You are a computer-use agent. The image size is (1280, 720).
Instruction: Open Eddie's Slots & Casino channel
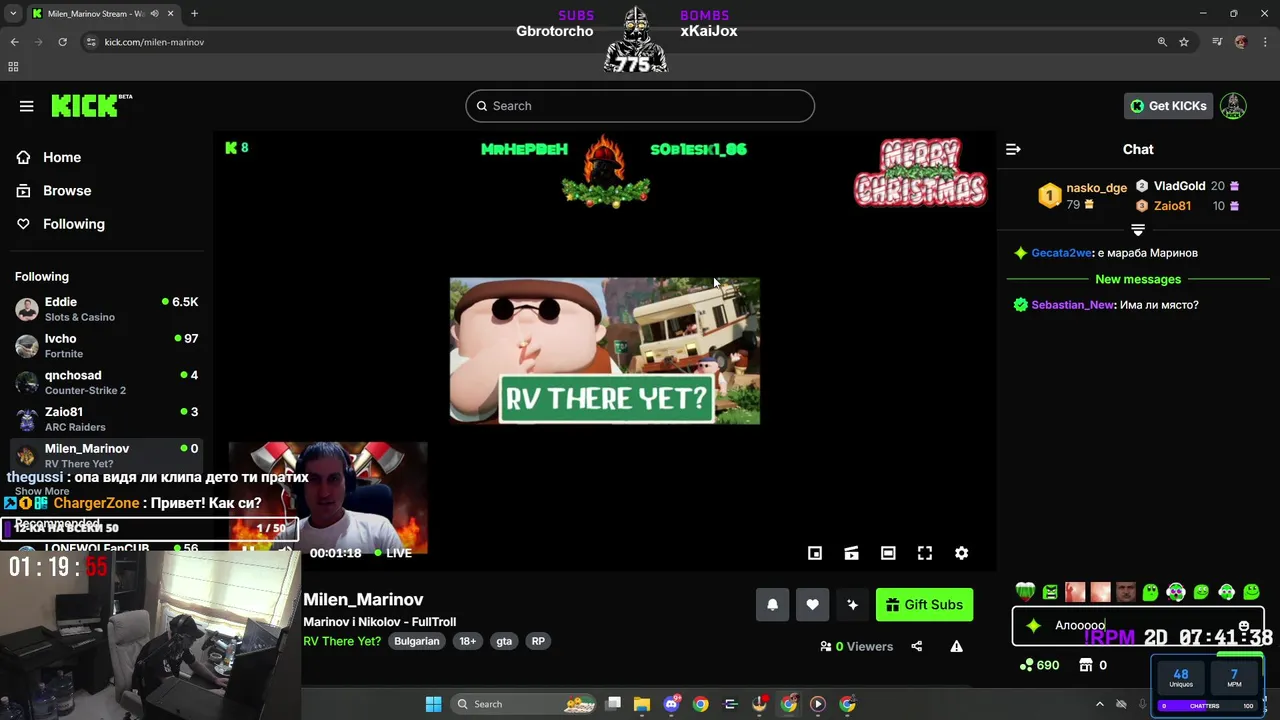coord(107,309)
